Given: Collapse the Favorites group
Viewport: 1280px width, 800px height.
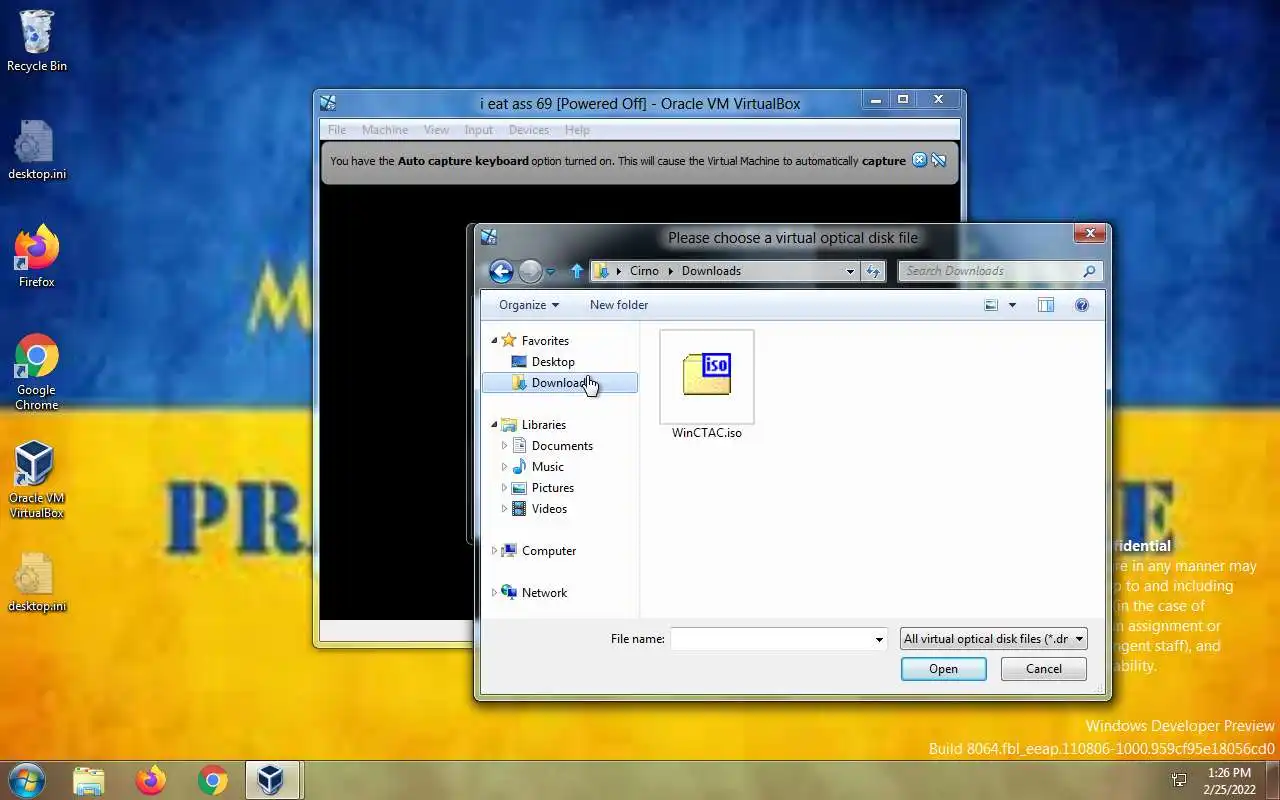Looking at the screenshot, I should 494,341.
